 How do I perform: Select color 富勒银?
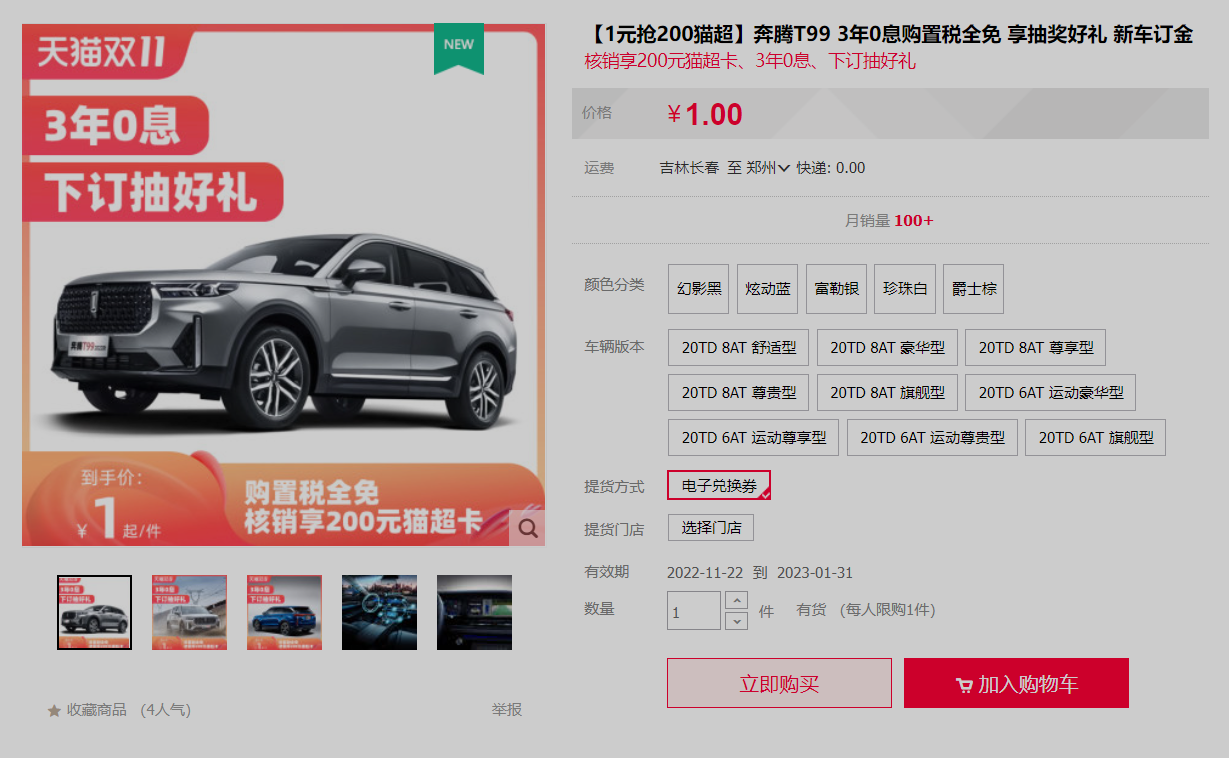(836, 289)
